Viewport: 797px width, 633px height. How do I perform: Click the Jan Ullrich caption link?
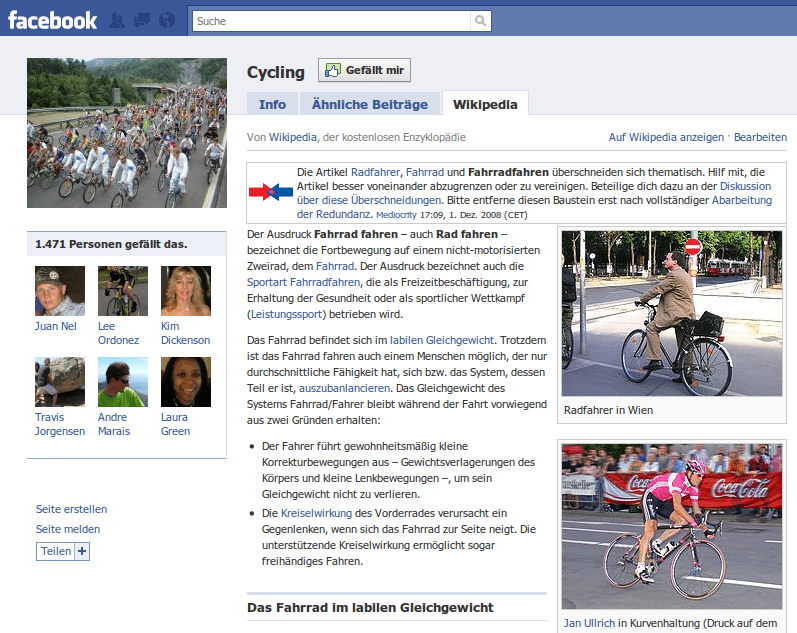(x=589, y=623)
